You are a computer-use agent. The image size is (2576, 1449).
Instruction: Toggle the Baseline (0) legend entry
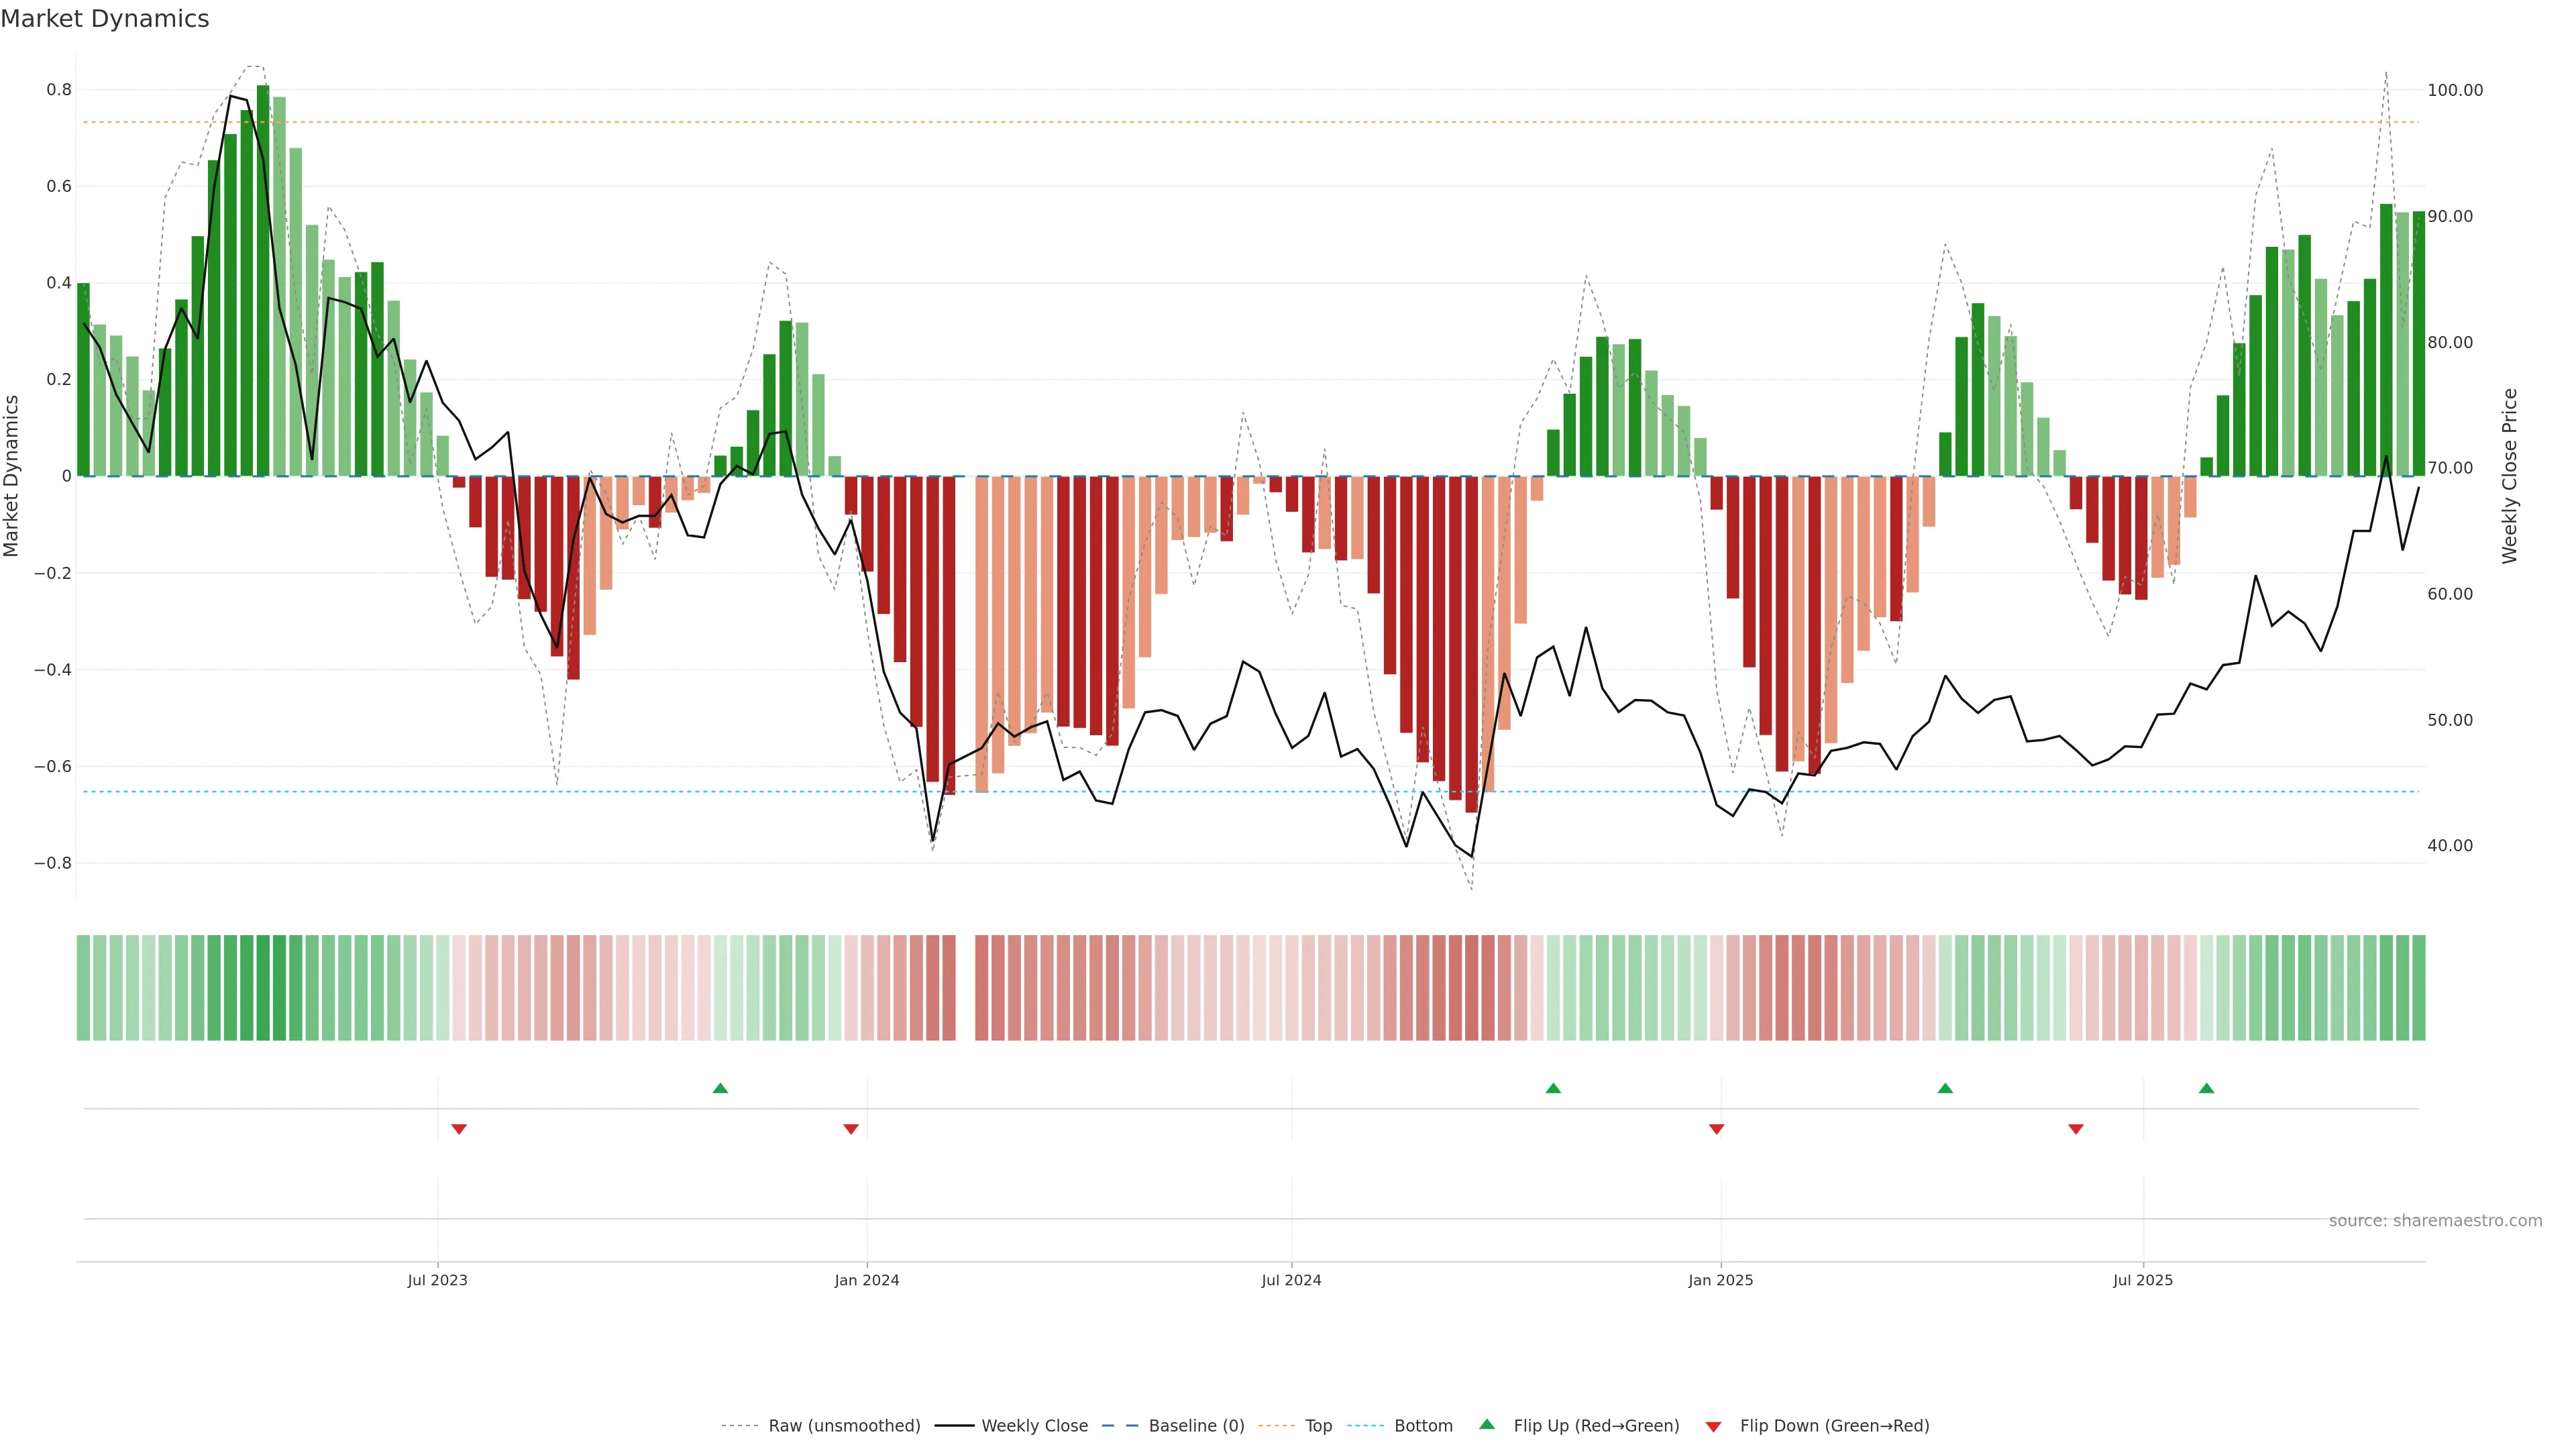[x=1196, y=1426]
